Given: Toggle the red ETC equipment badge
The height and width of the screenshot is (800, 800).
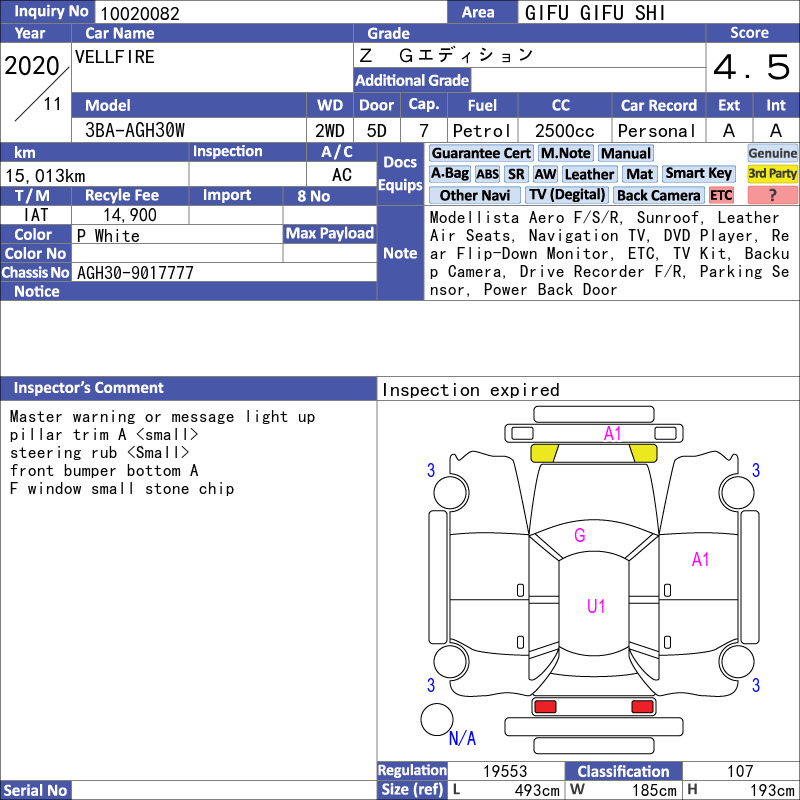Looking at the screenshot, I should pos(721,195).
